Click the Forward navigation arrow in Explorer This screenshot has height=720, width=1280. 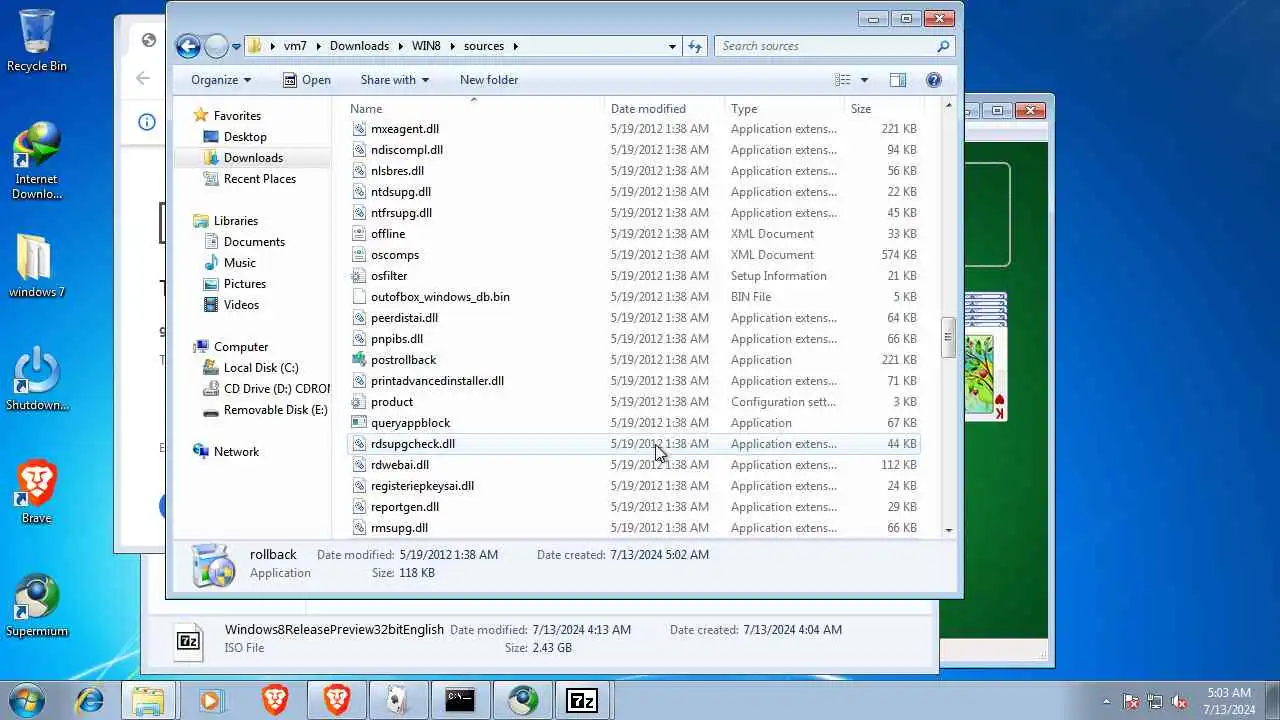click(216, 46)
